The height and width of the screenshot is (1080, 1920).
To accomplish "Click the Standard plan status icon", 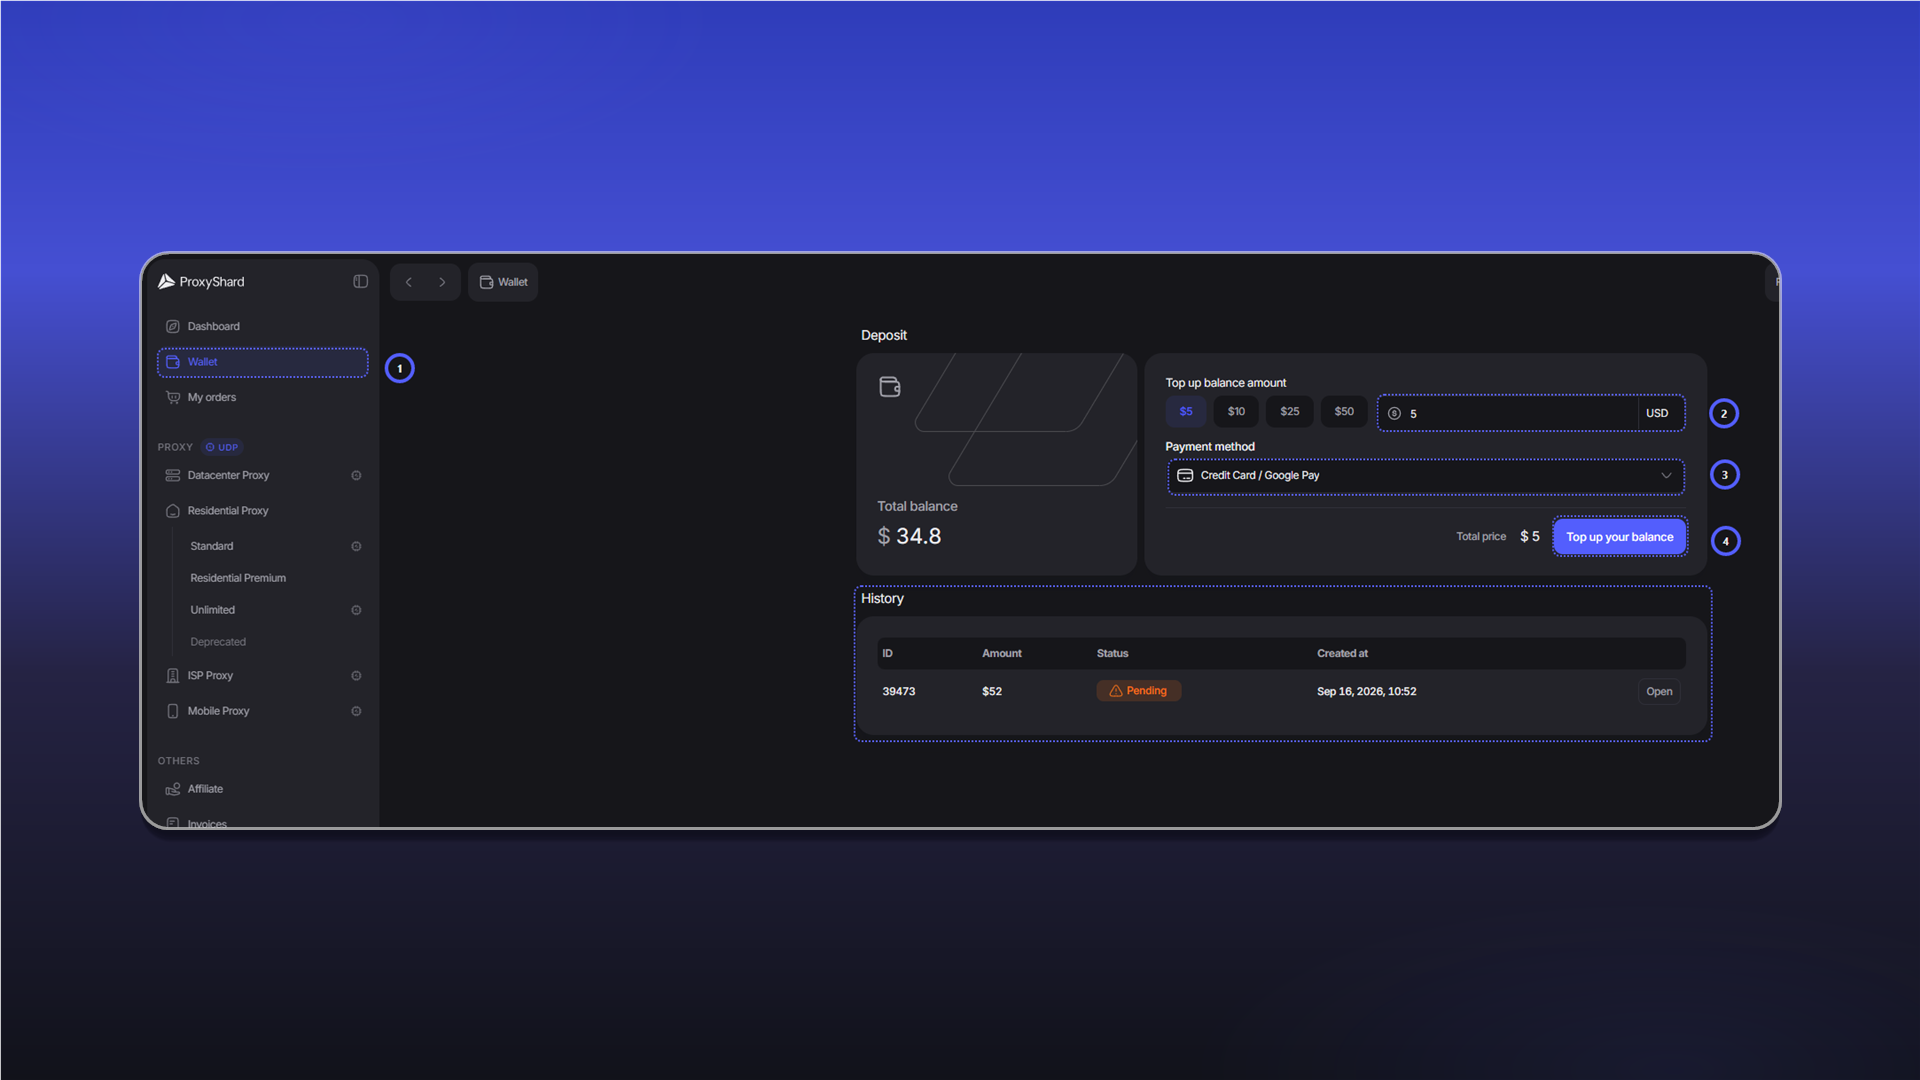I will tap(356, 546).
